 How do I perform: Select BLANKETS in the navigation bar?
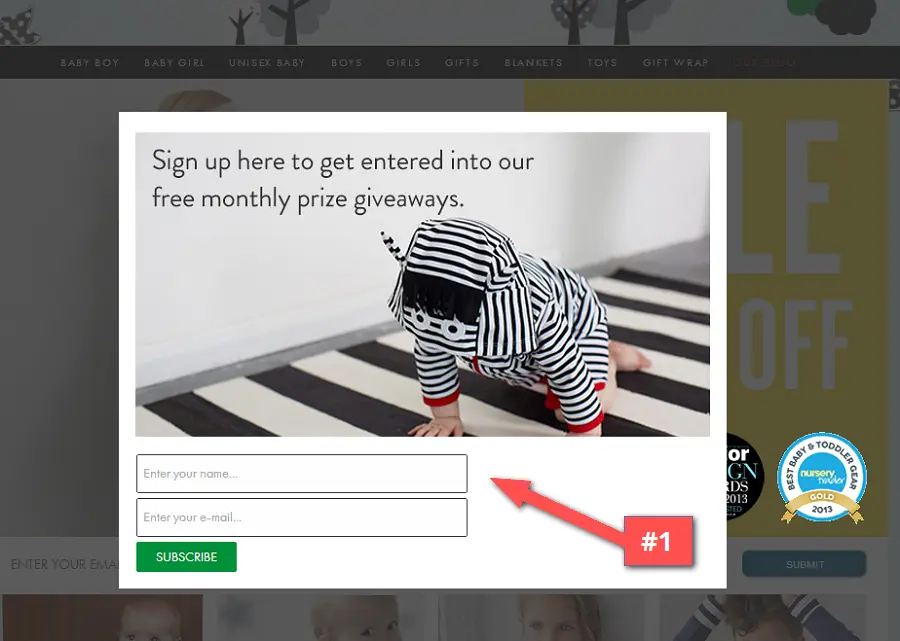pos(533,63)
